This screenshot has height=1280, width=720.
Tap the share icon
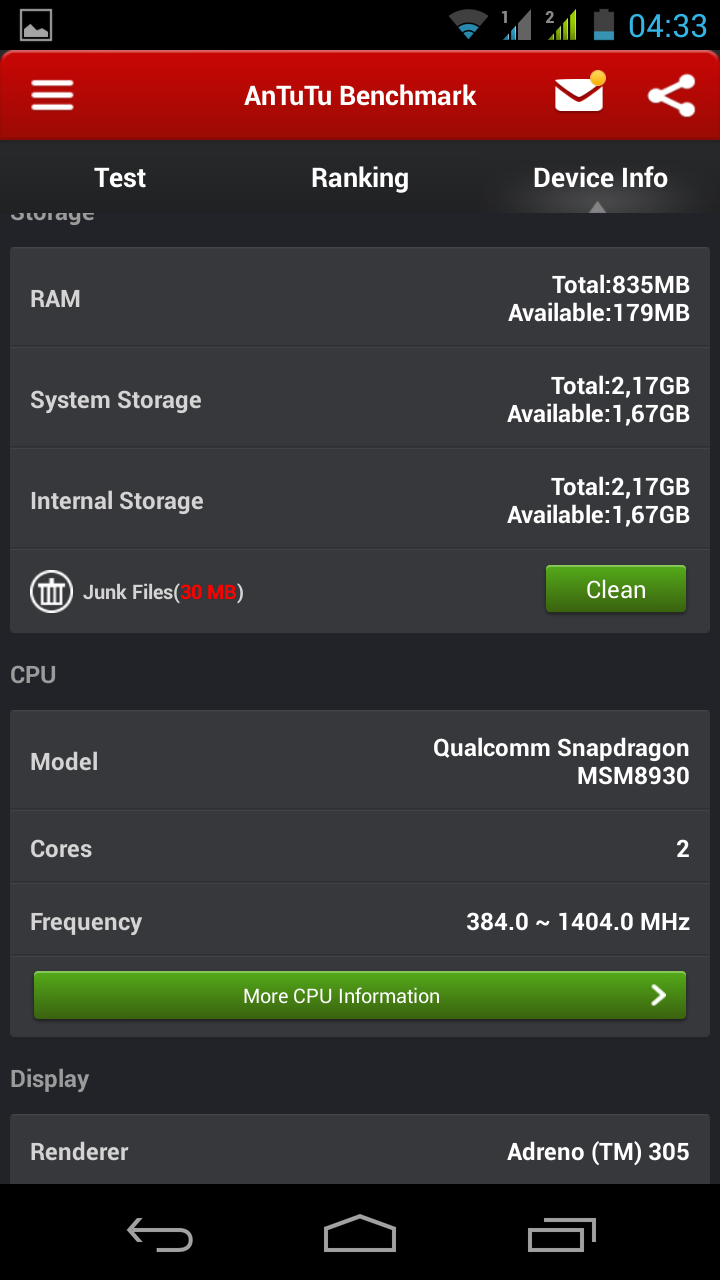click(671, 96)
